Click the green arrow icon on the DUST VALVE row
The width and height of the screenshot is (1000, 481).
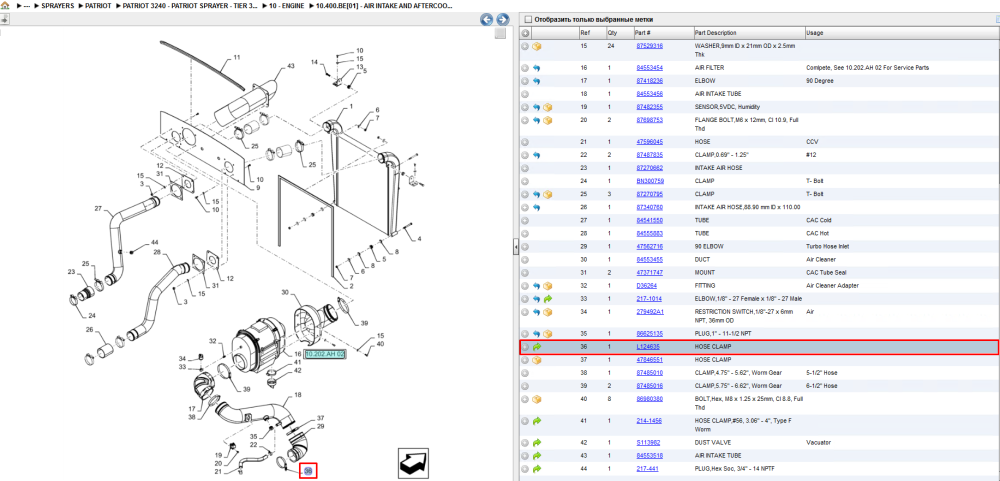pos(536,442)
